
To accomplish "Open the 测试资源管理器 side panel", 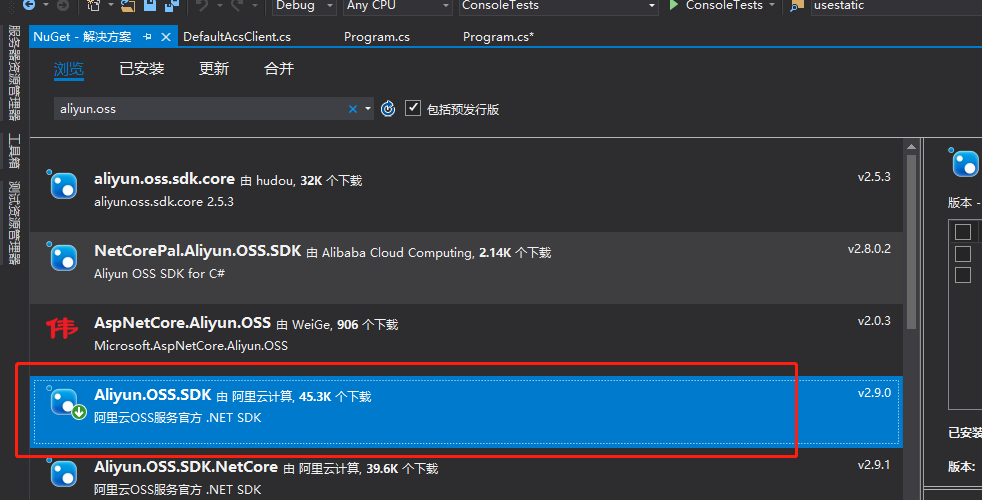I will (x=14, y=222).
